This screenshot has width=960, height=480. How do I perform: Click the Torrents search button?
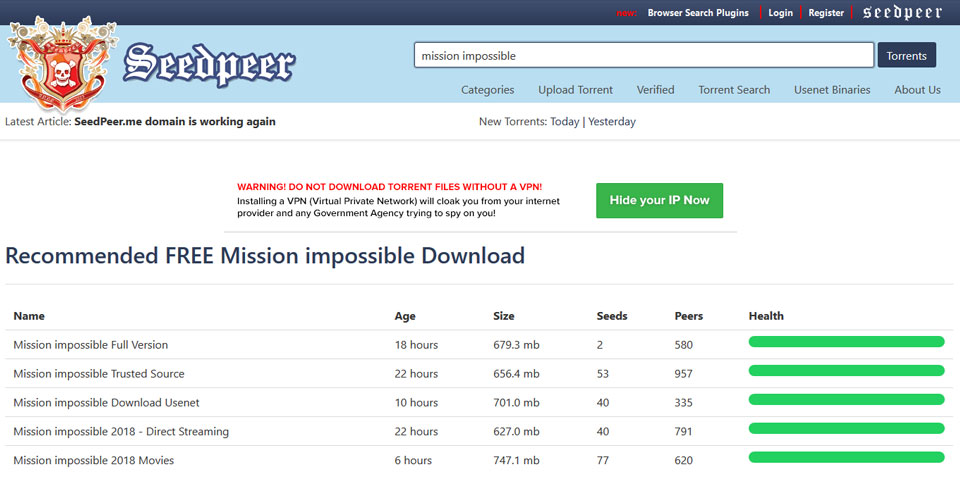(x=907, y=55)
